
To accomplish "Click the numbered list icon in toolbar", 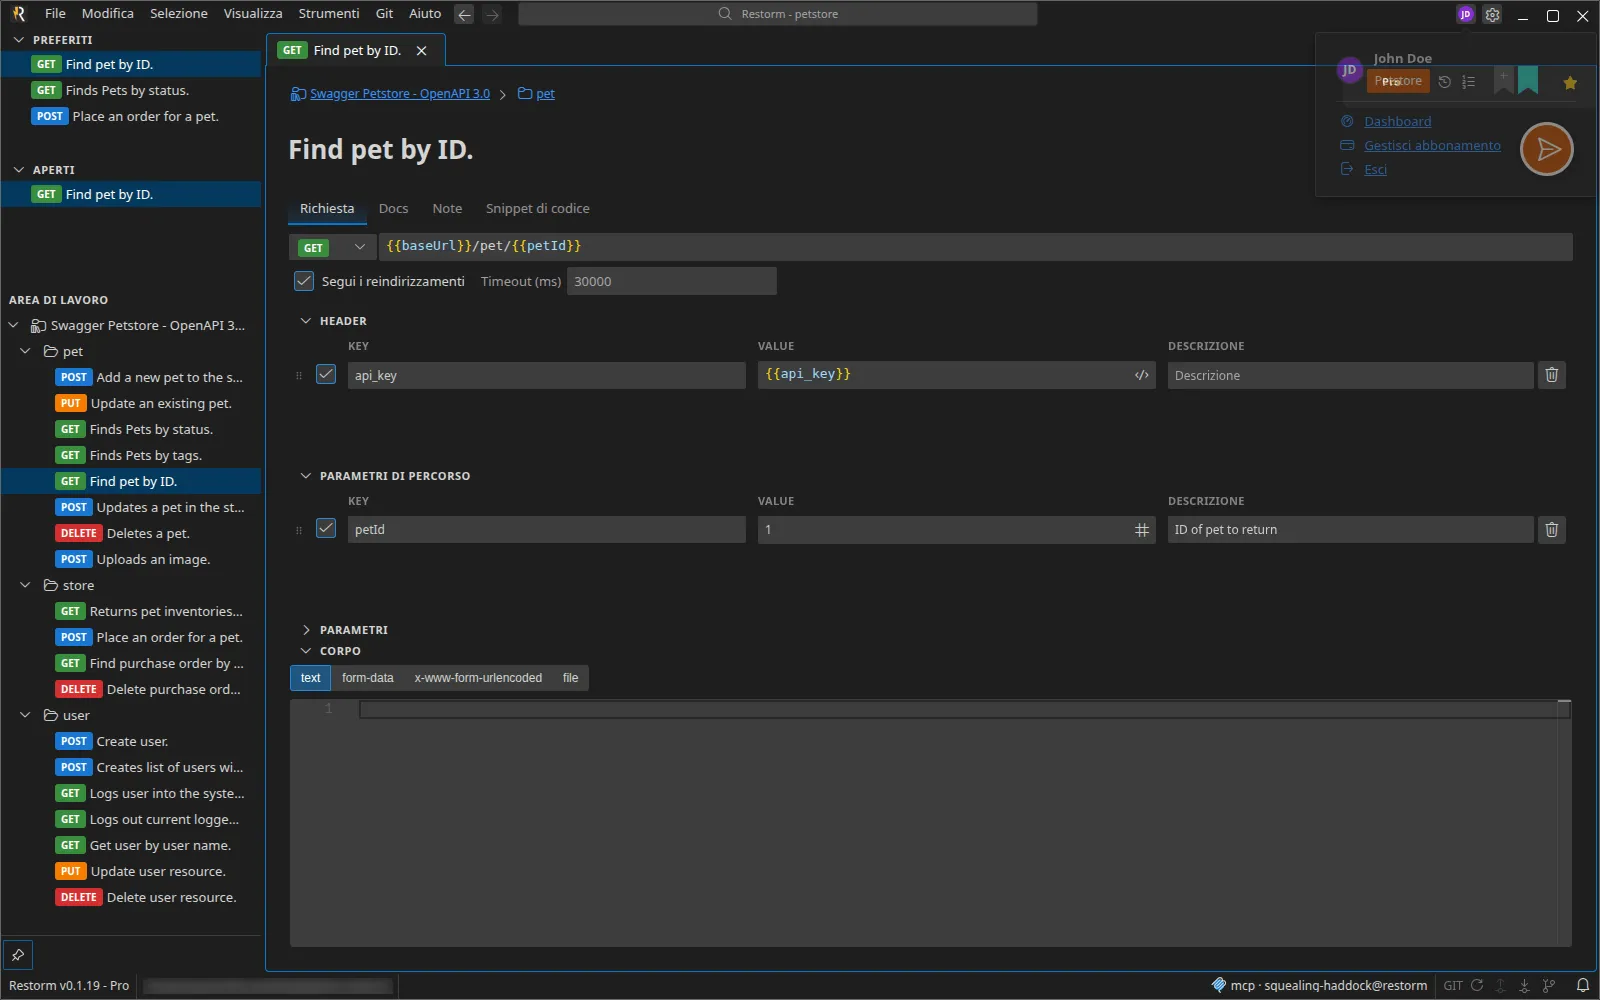I will point(1468,82).
